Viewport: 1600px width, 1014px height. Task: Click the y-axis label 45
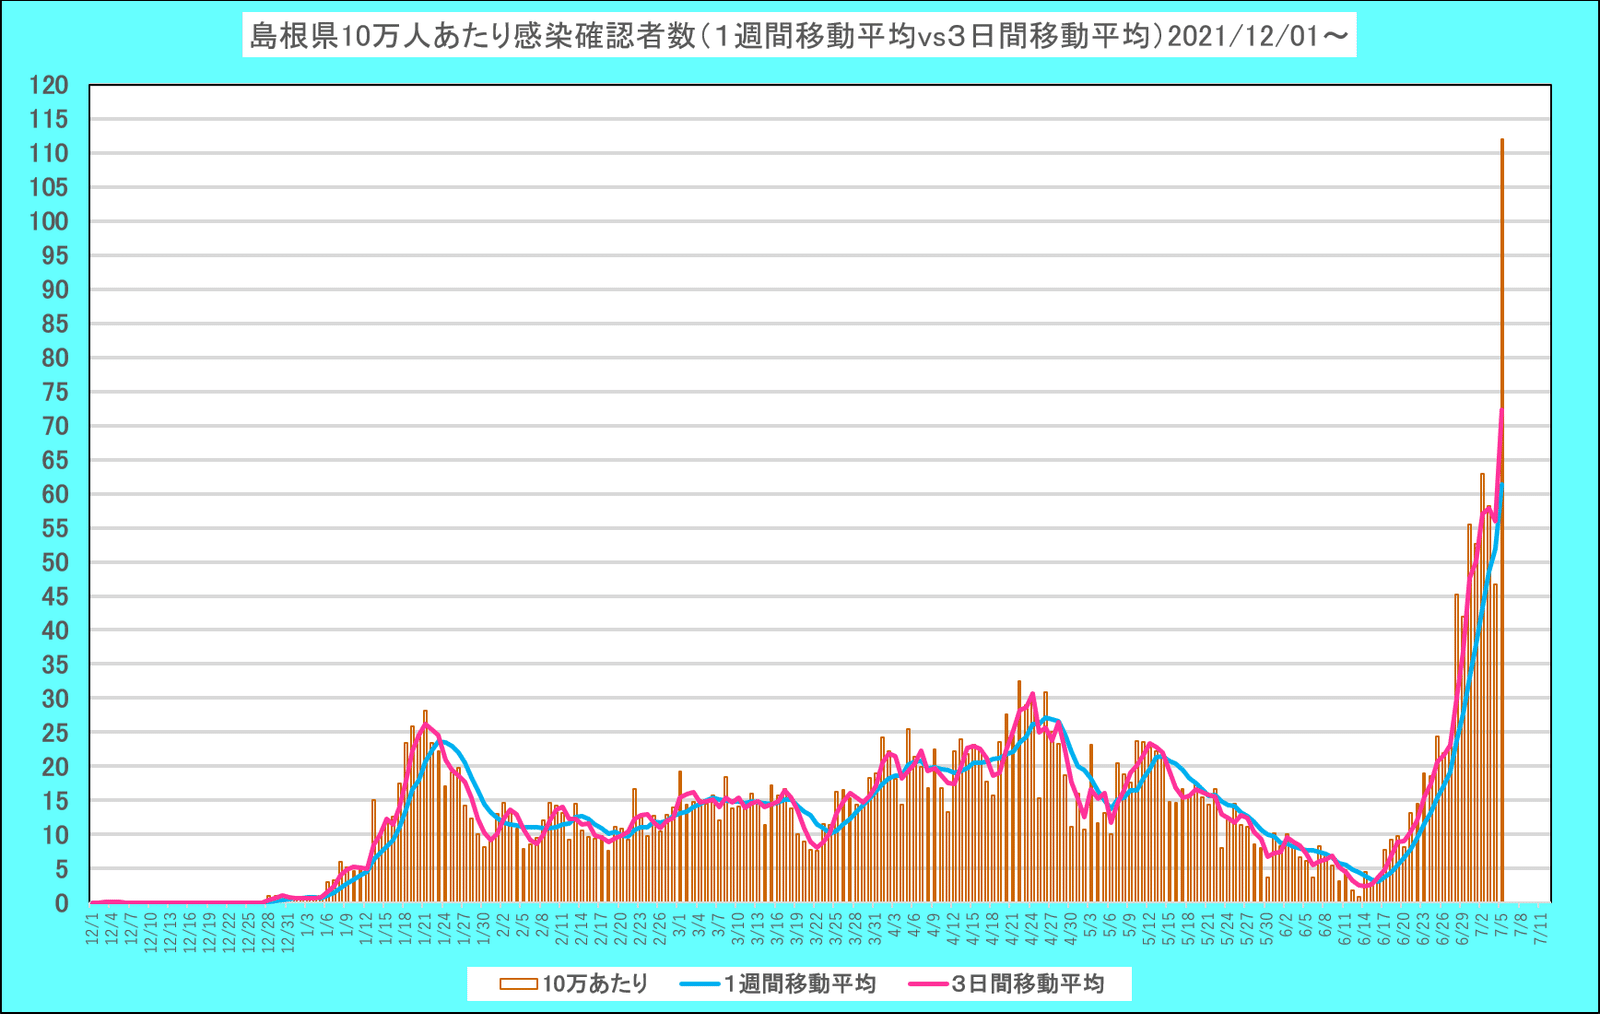pyautogui.click(x=55, y=596)
